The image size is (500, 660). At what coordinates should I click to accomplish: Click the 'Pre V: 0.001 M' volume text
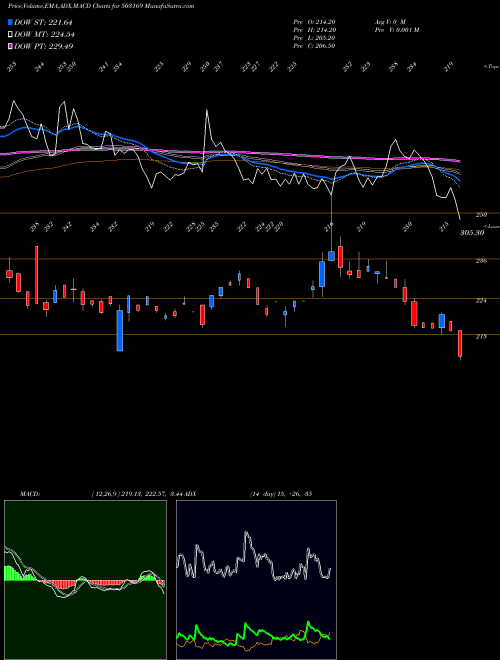click(397, 30)
